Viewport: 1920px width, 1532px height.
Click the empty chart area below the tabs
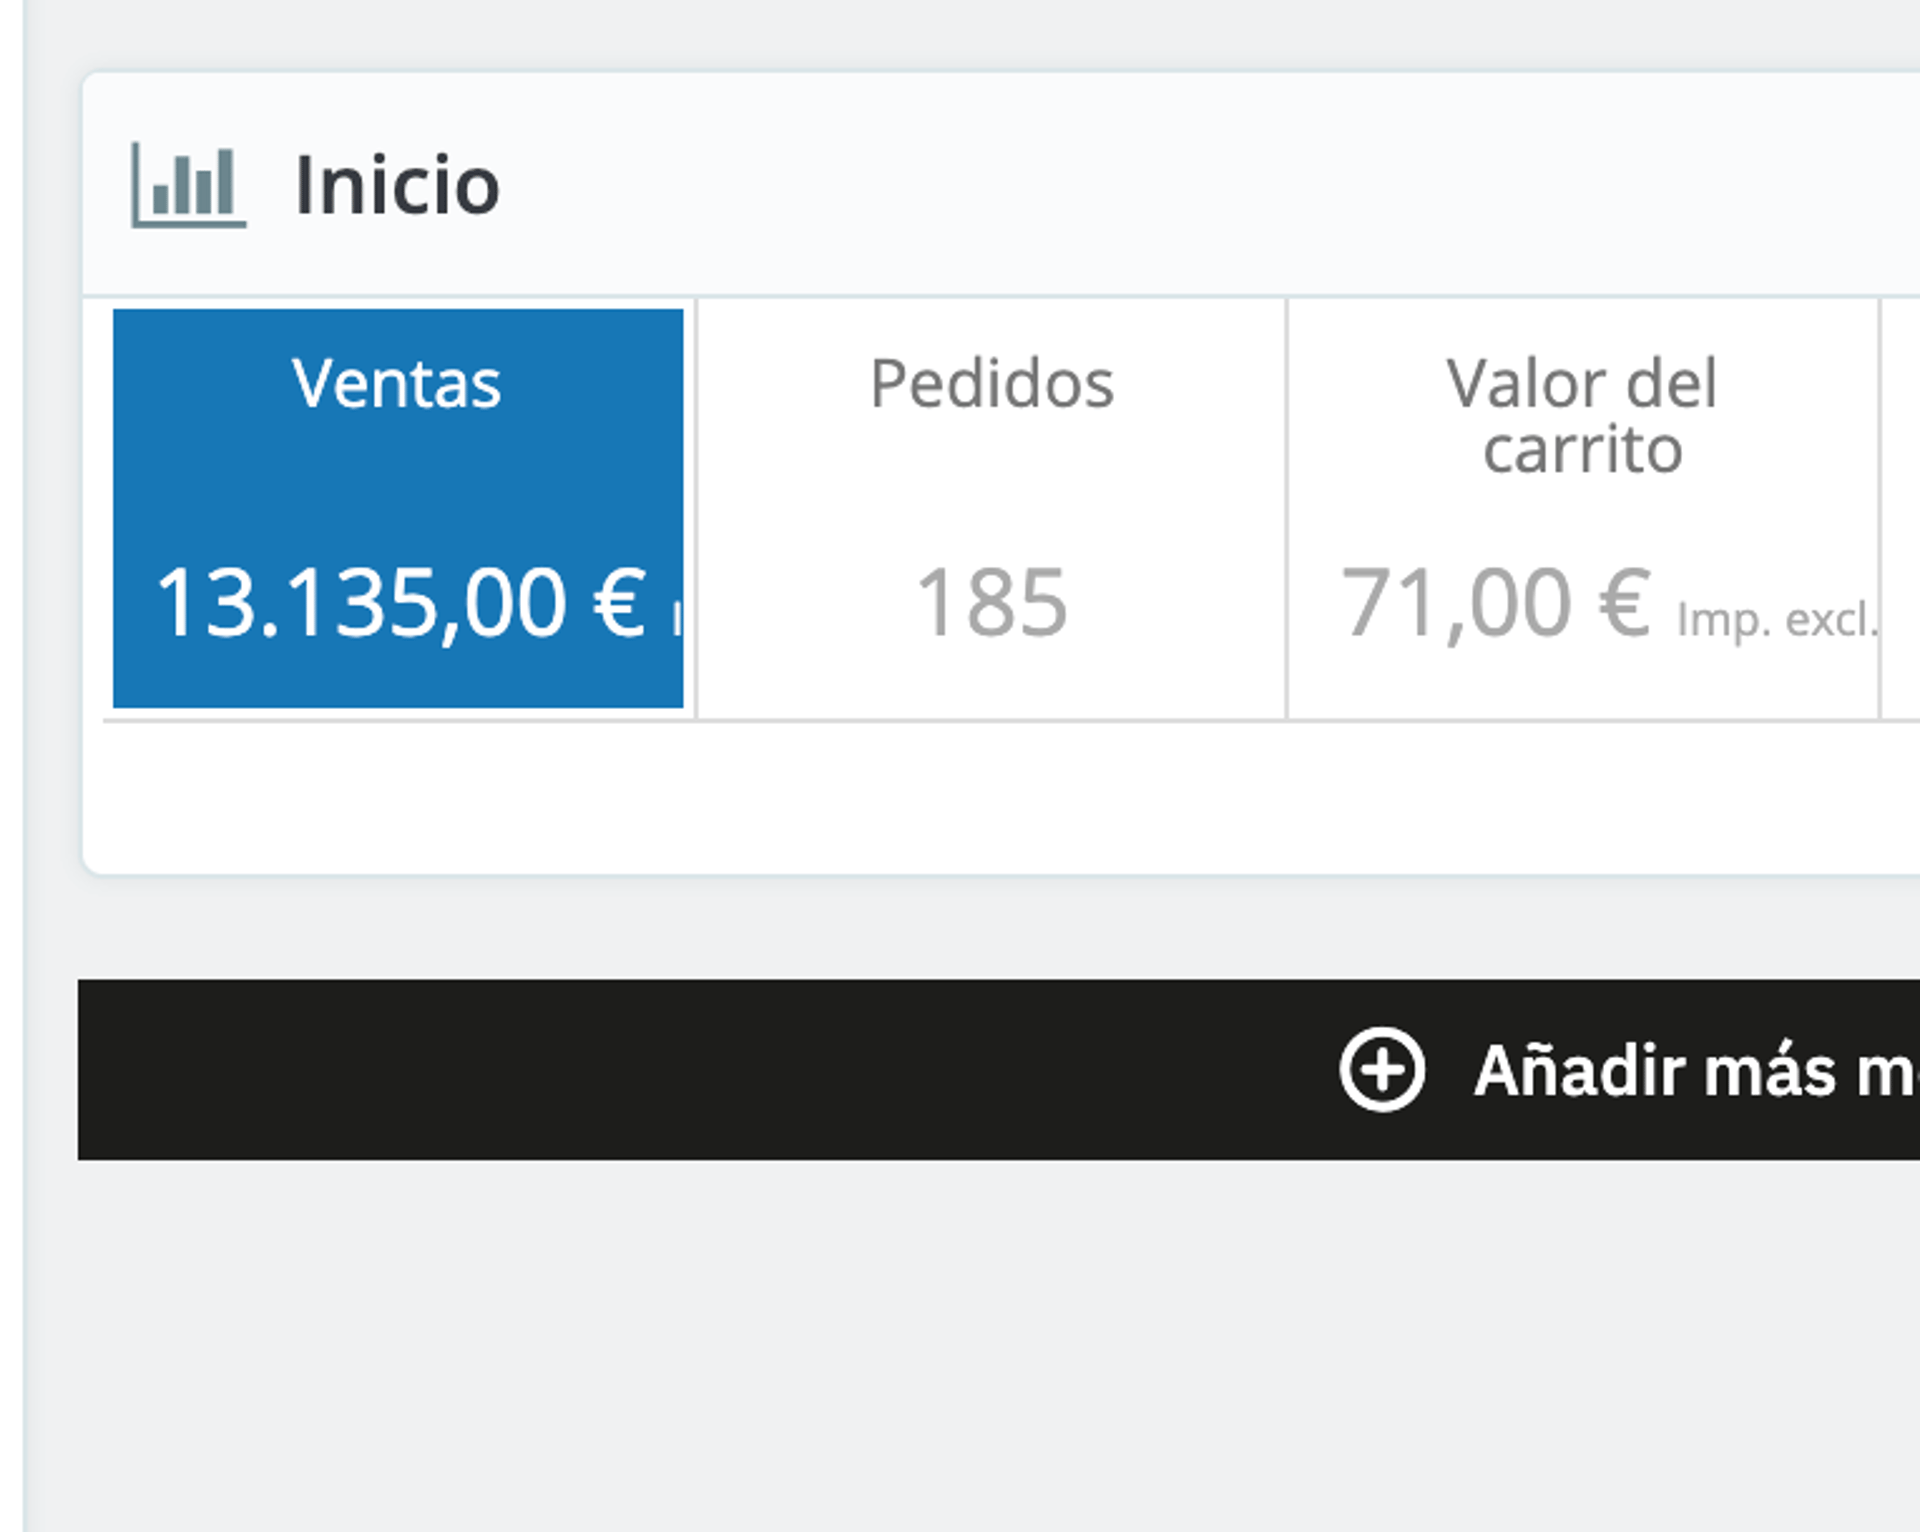[1000, 797]
